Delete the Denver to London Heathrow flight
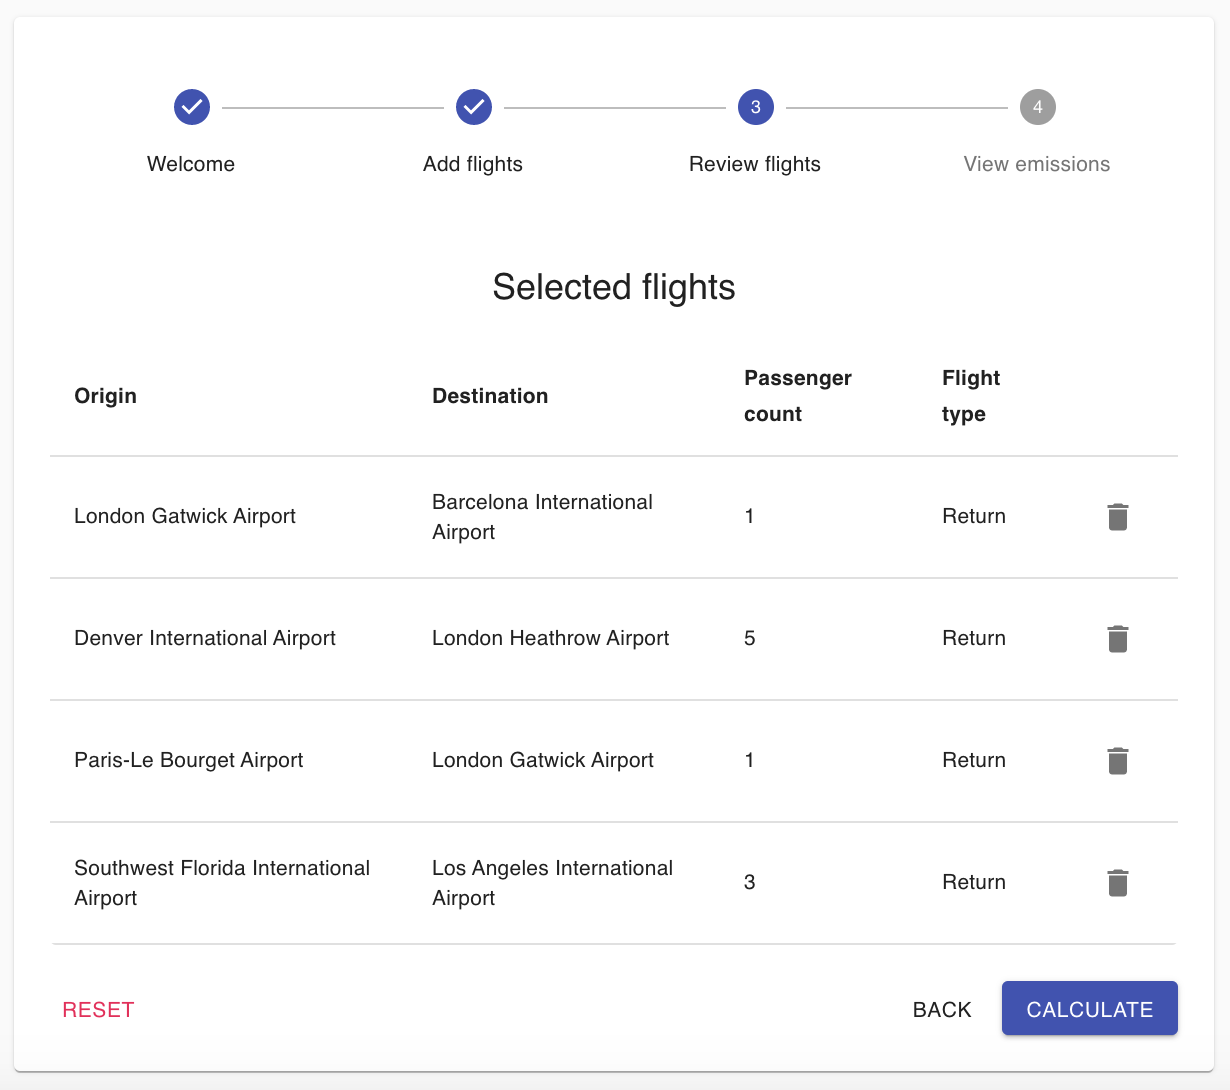This screenshot has width=1230, height=1090. pyautogui.click(x=1118, y=639)
